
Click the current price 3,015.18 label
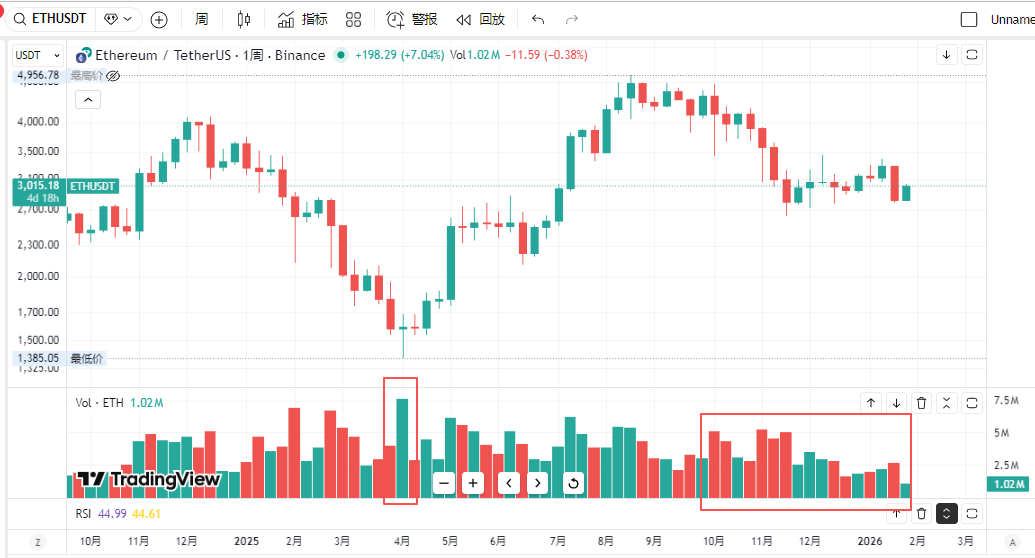point(38,192)
